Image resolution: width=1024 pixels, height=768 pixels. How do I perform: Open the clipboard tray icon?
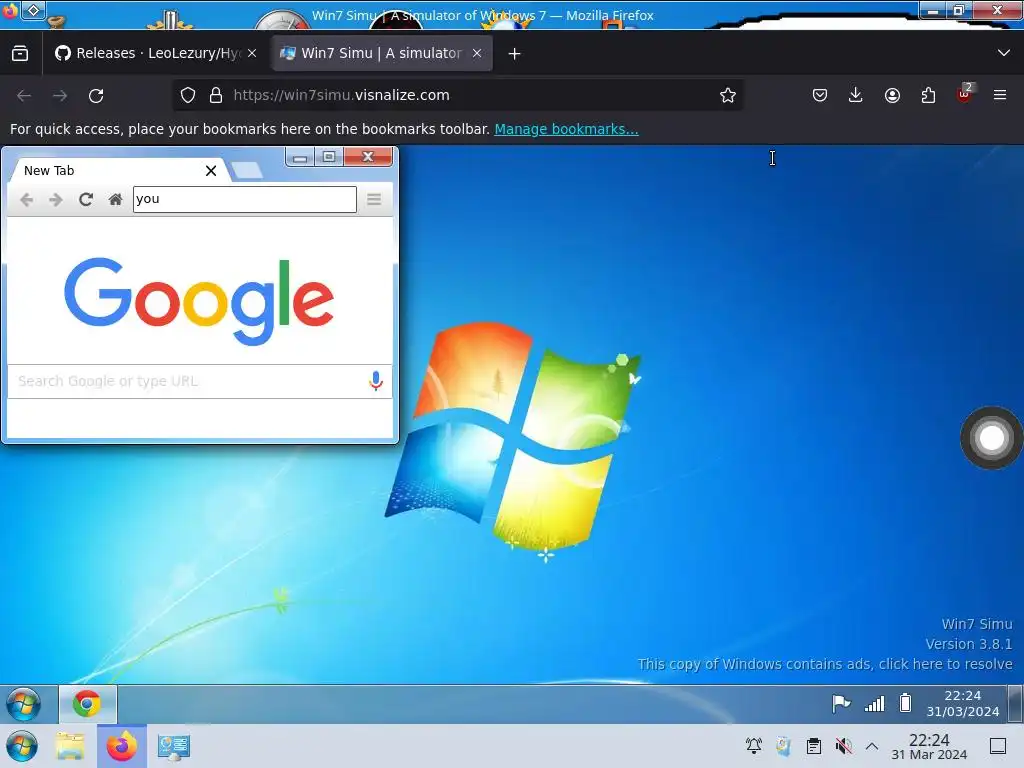pyautogui.click(x=814, y=746)
